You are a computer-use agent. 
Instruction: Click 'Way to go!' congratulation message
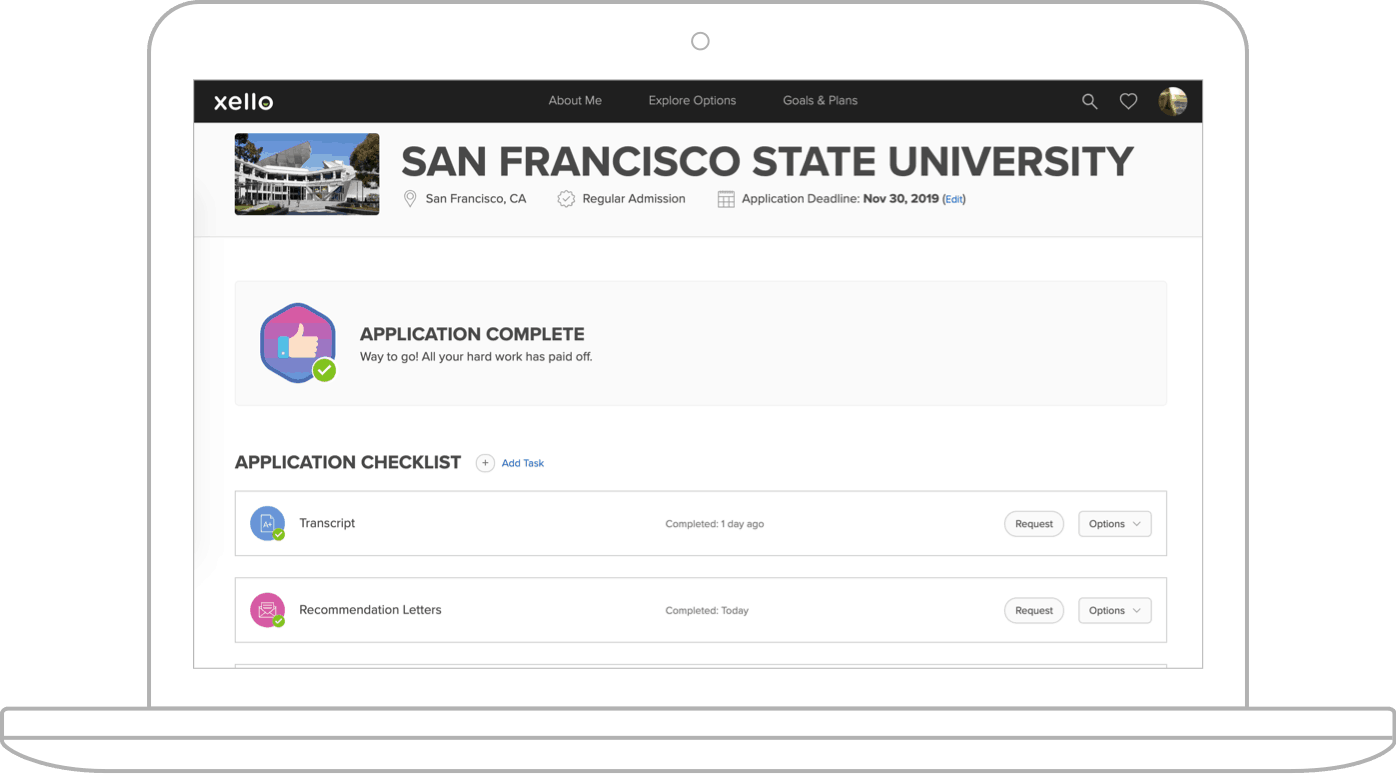pyautogui.click(x=476, y=357)
